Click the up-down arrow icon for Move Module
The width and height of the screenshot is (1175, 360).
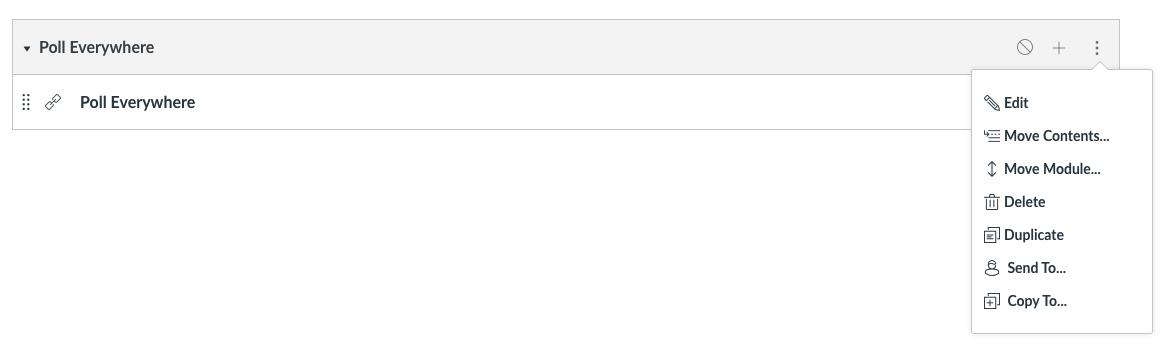click(991, 169)
